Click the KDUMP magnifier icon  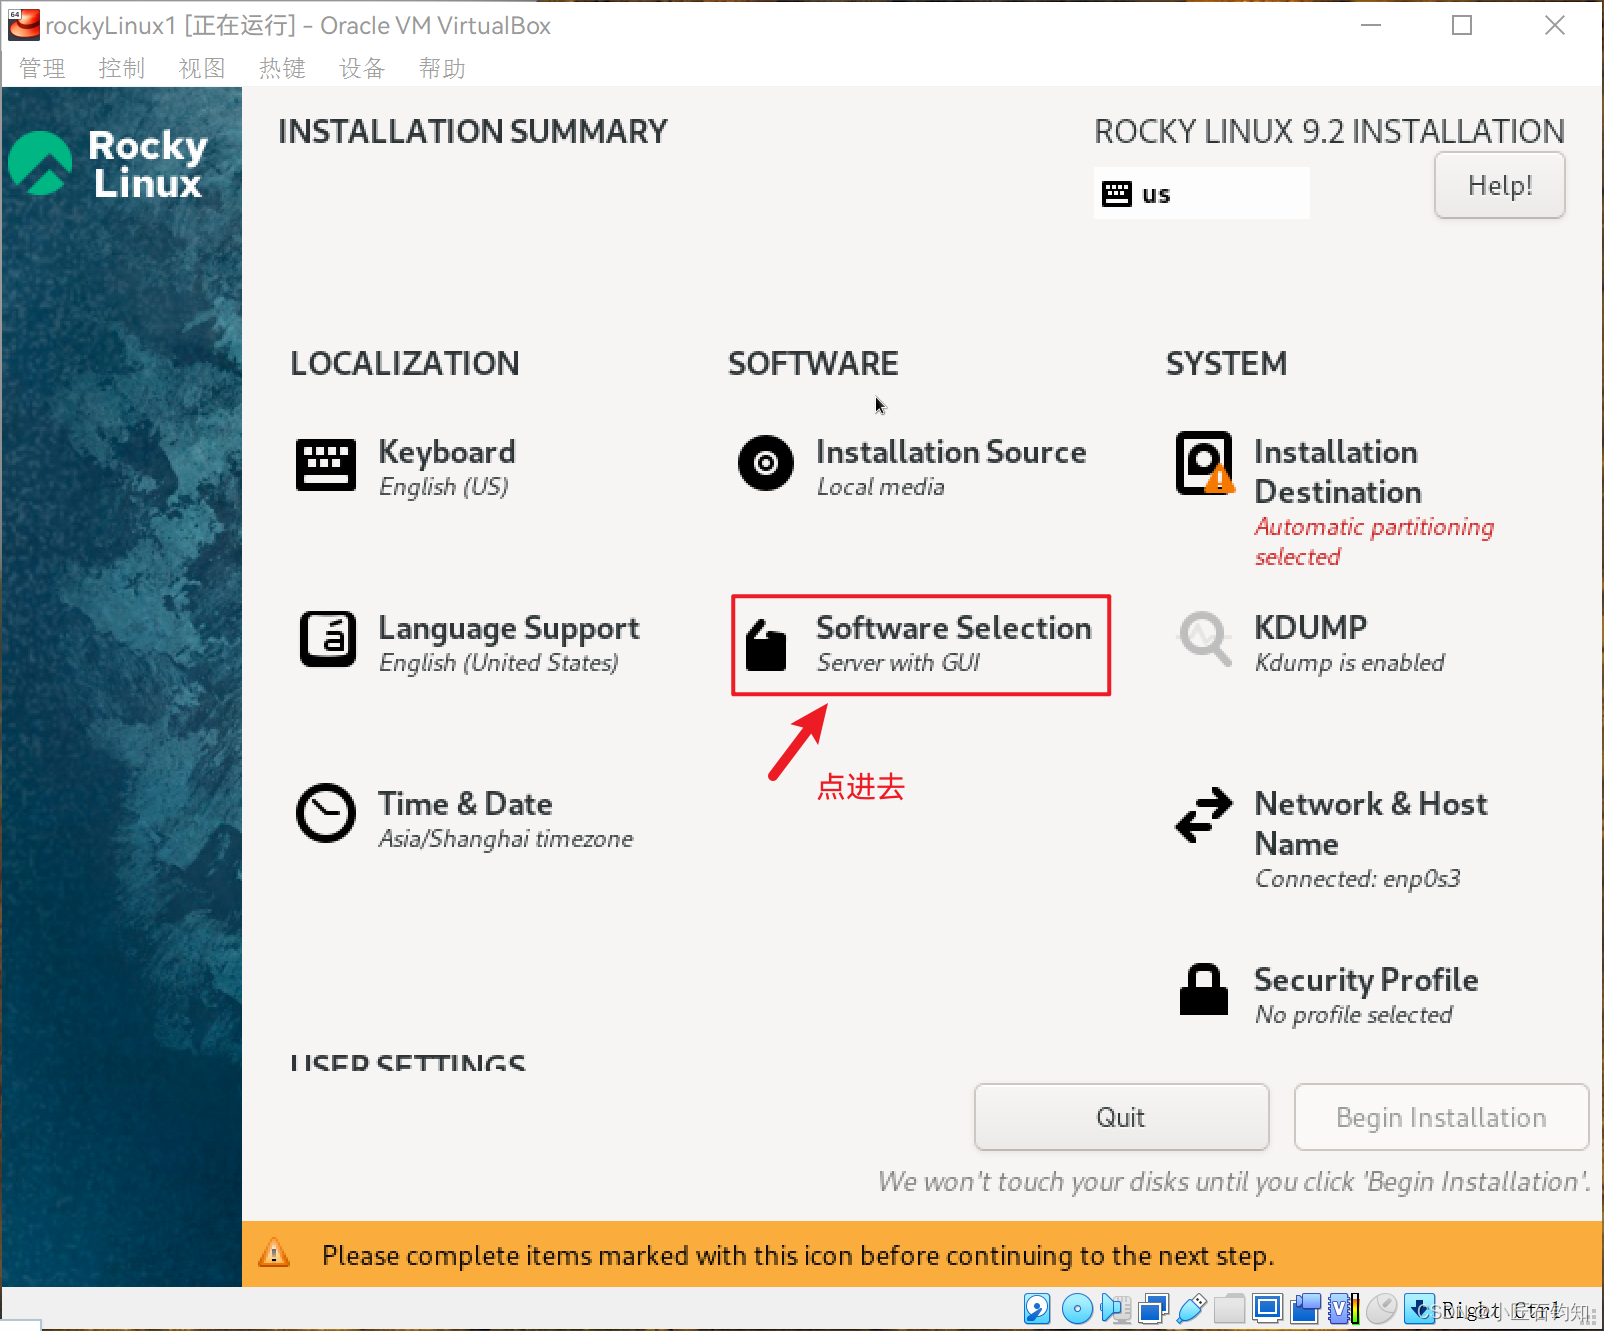[1205, 638]
